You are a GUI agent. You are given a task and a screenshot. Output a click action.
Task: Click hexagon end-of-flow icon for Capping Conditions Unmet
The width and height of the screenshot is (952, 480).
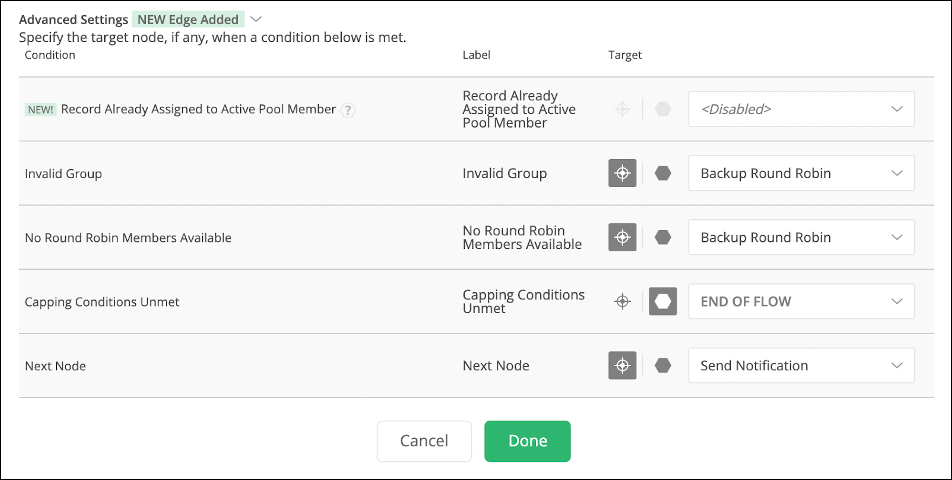[x=662, y=301]
